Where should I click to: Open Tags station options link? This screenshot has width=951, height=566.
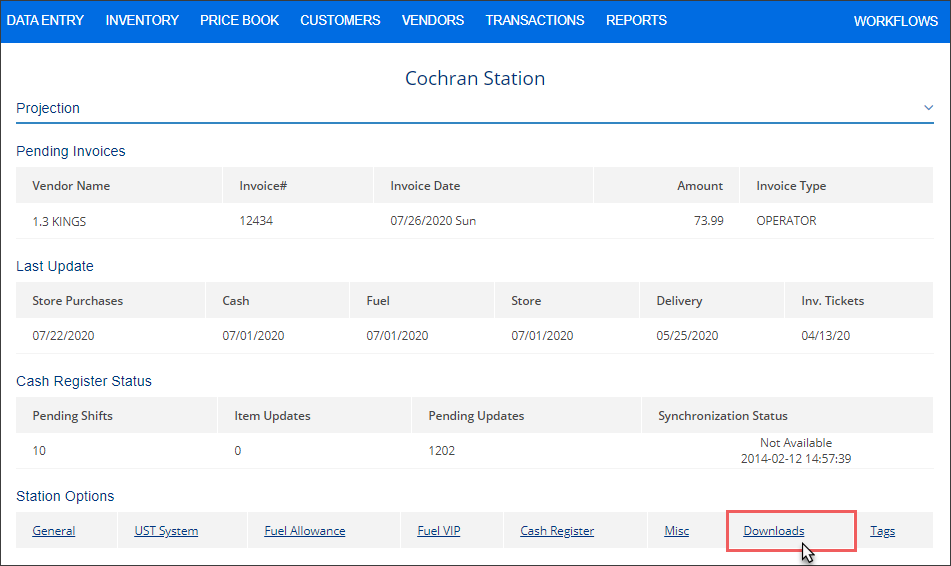click(882, 531)
